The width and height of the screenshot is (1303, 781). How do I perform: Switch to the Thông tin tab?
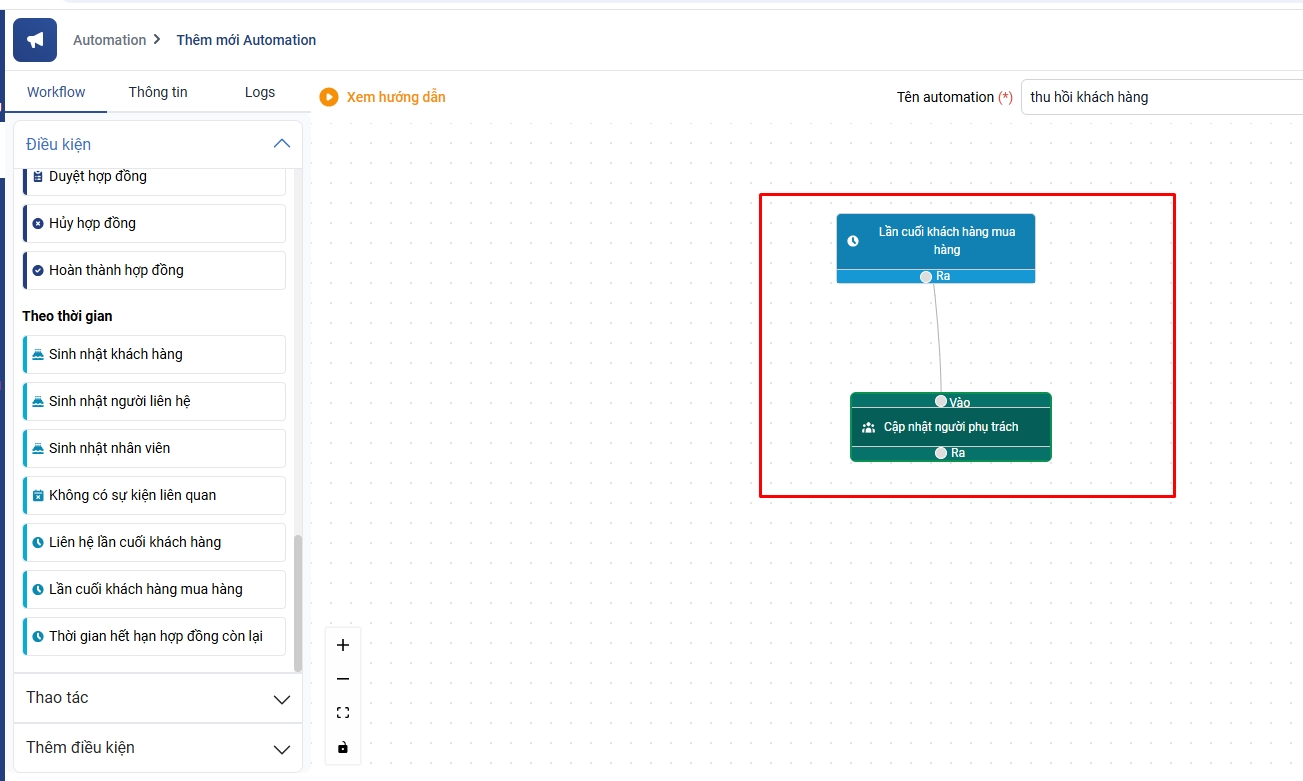tap(158, 92)
